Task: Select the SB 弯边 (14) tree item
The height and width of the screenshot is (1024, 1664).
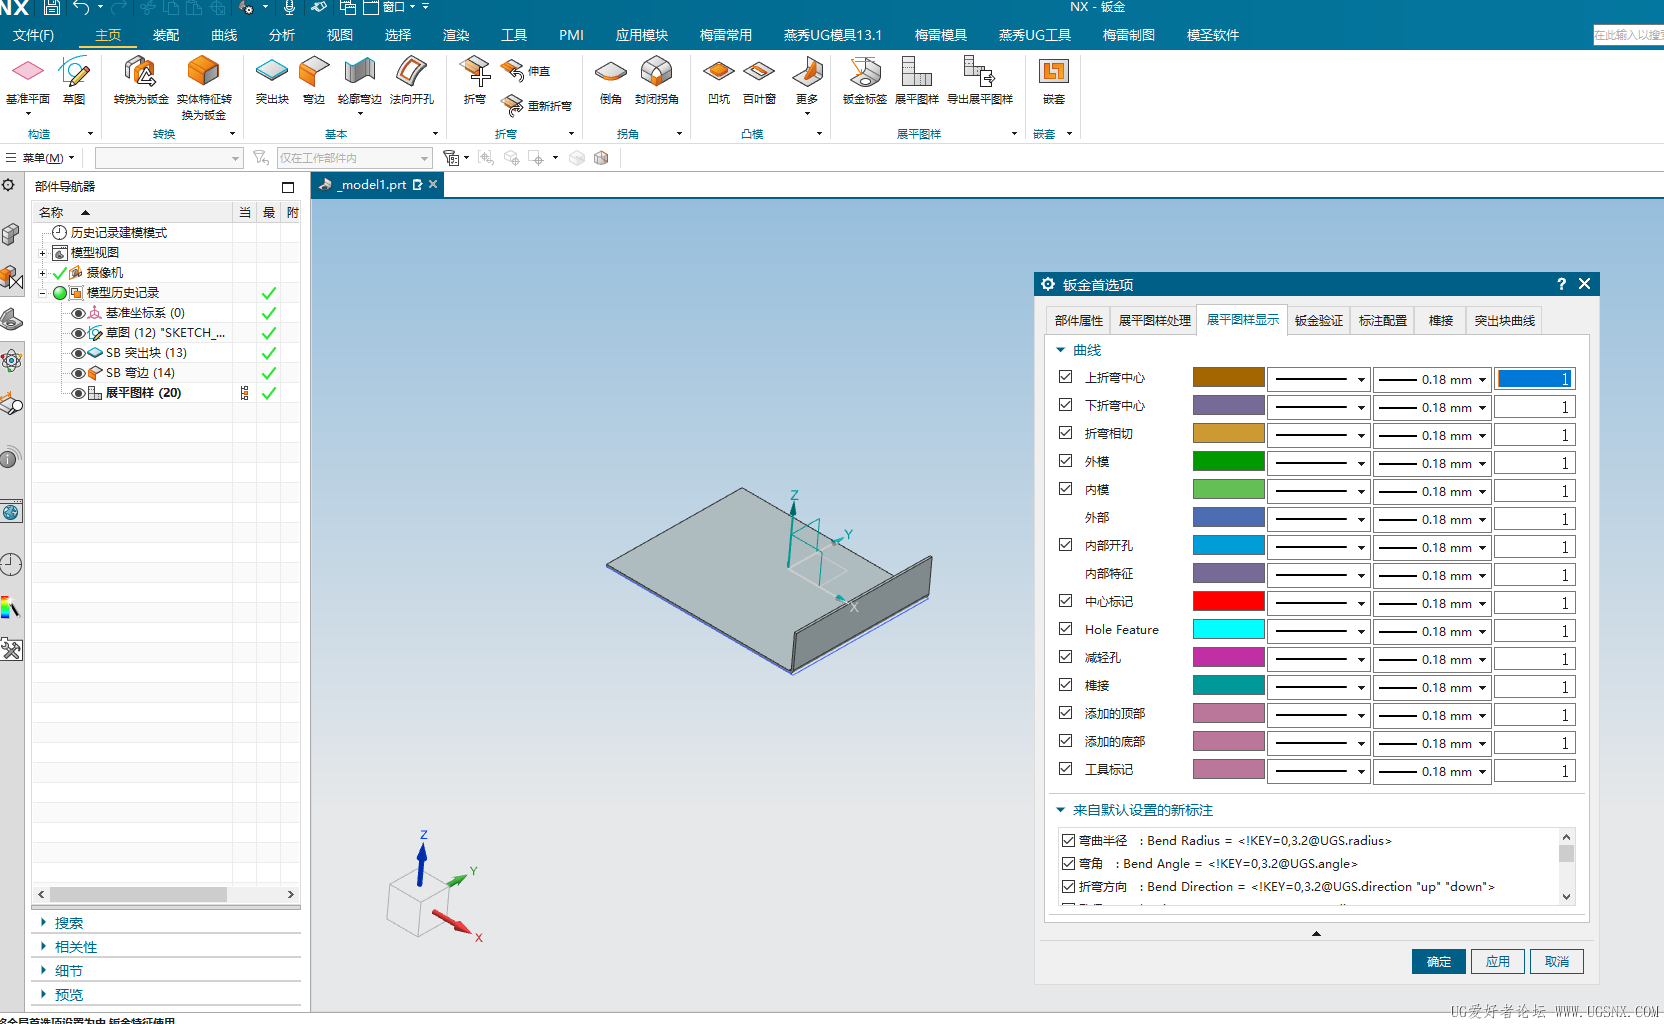Action: click(x=140, y=373)
